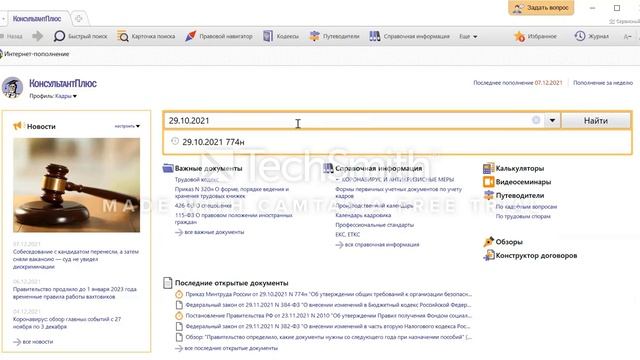Open Конструктор договоров

pos(536,256)
